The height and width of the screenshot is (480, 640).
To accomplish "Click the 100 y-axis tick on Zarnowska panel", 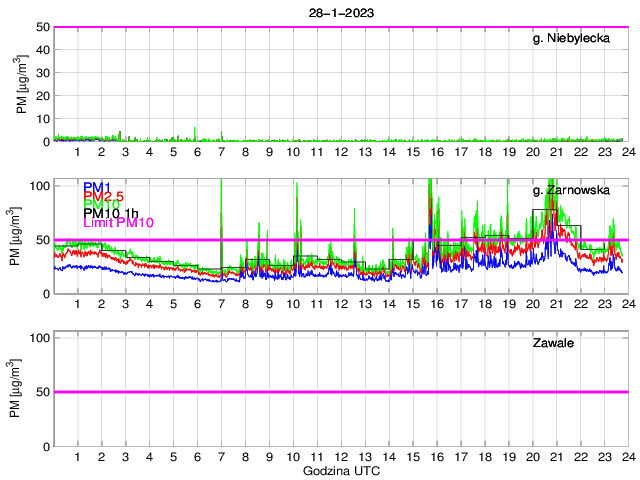I will (x=40, y=186).
